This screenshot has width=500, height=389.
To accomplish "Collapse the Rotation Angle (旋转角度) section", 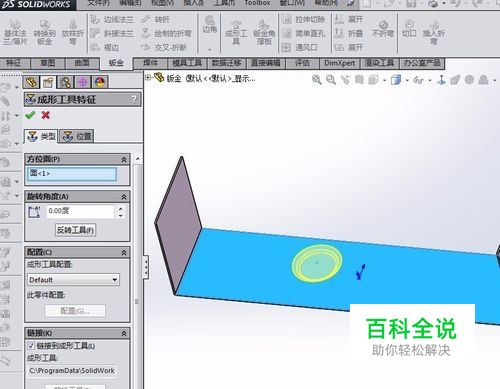I will (124, 197).
